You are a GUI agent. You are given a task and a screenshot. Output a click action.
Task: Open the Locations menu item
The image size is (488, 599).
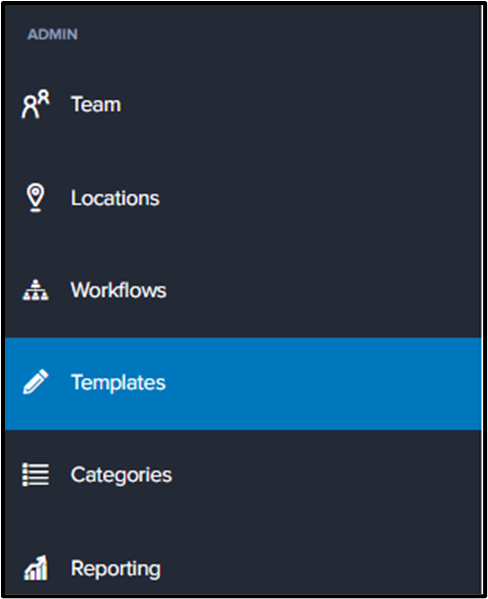tap(243, 198)
